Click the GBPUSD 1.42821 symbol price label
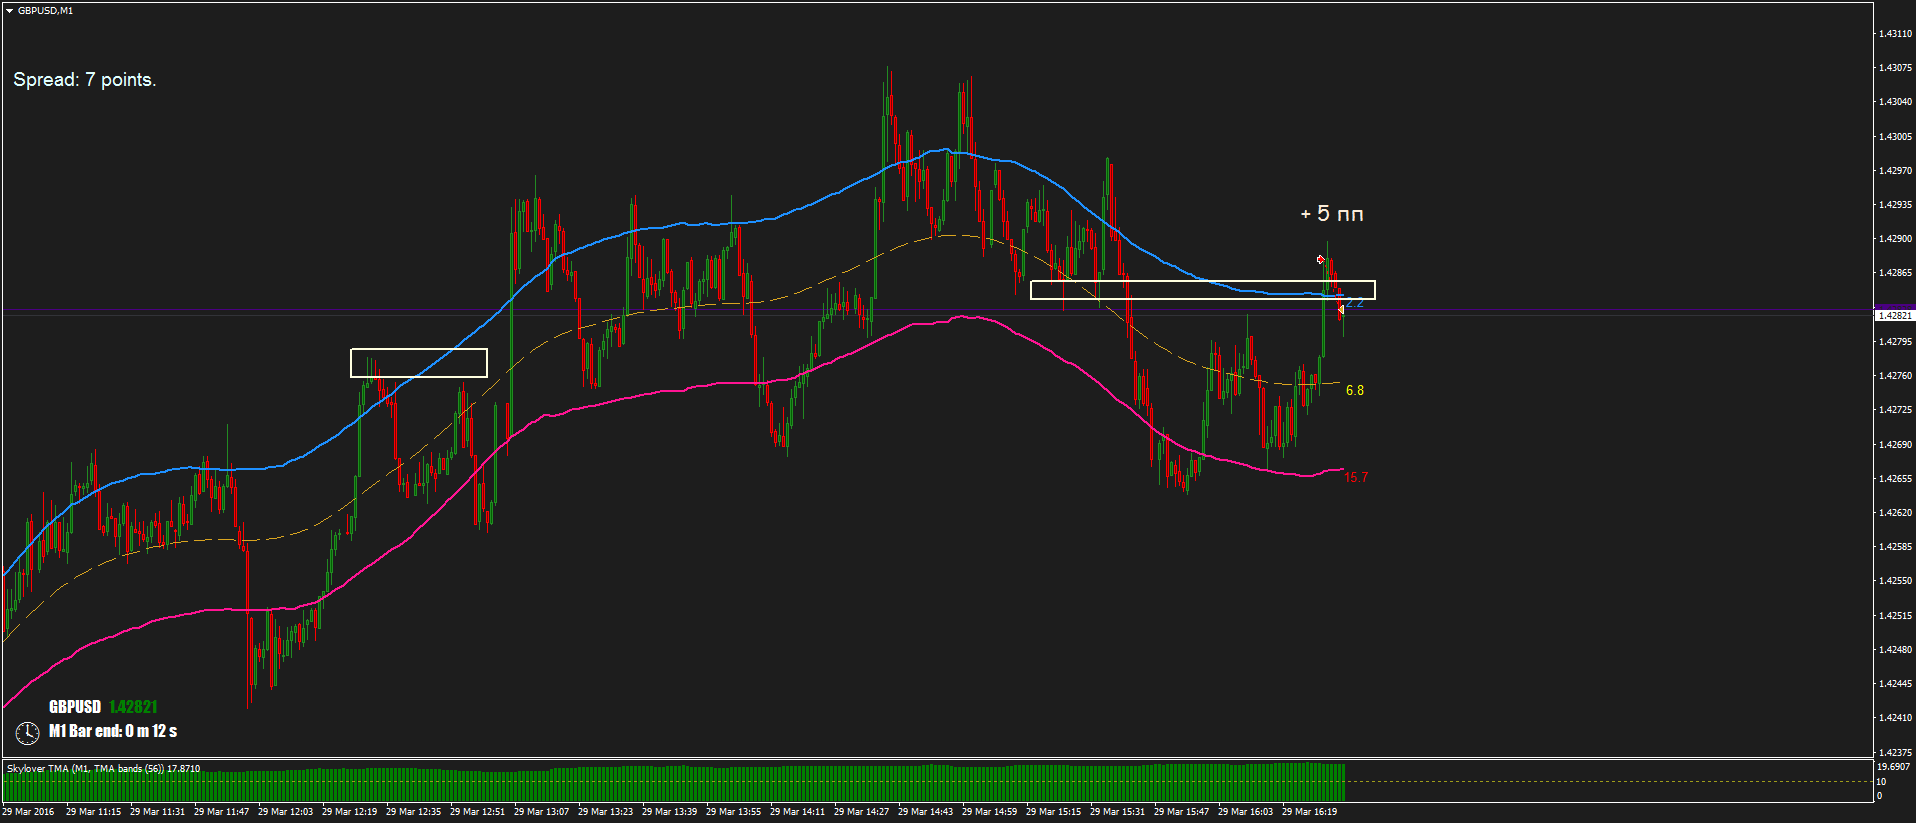1916x823 pixels. (x=103, y=707)
